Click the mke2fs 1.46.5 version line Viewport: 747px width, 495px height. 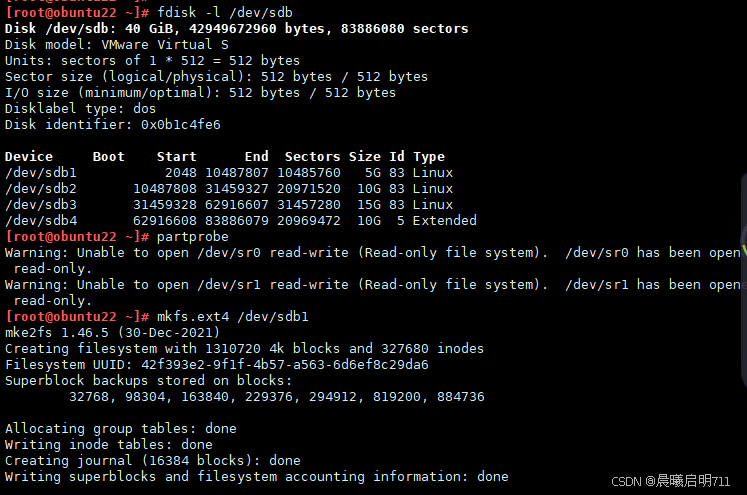(112, 333)
